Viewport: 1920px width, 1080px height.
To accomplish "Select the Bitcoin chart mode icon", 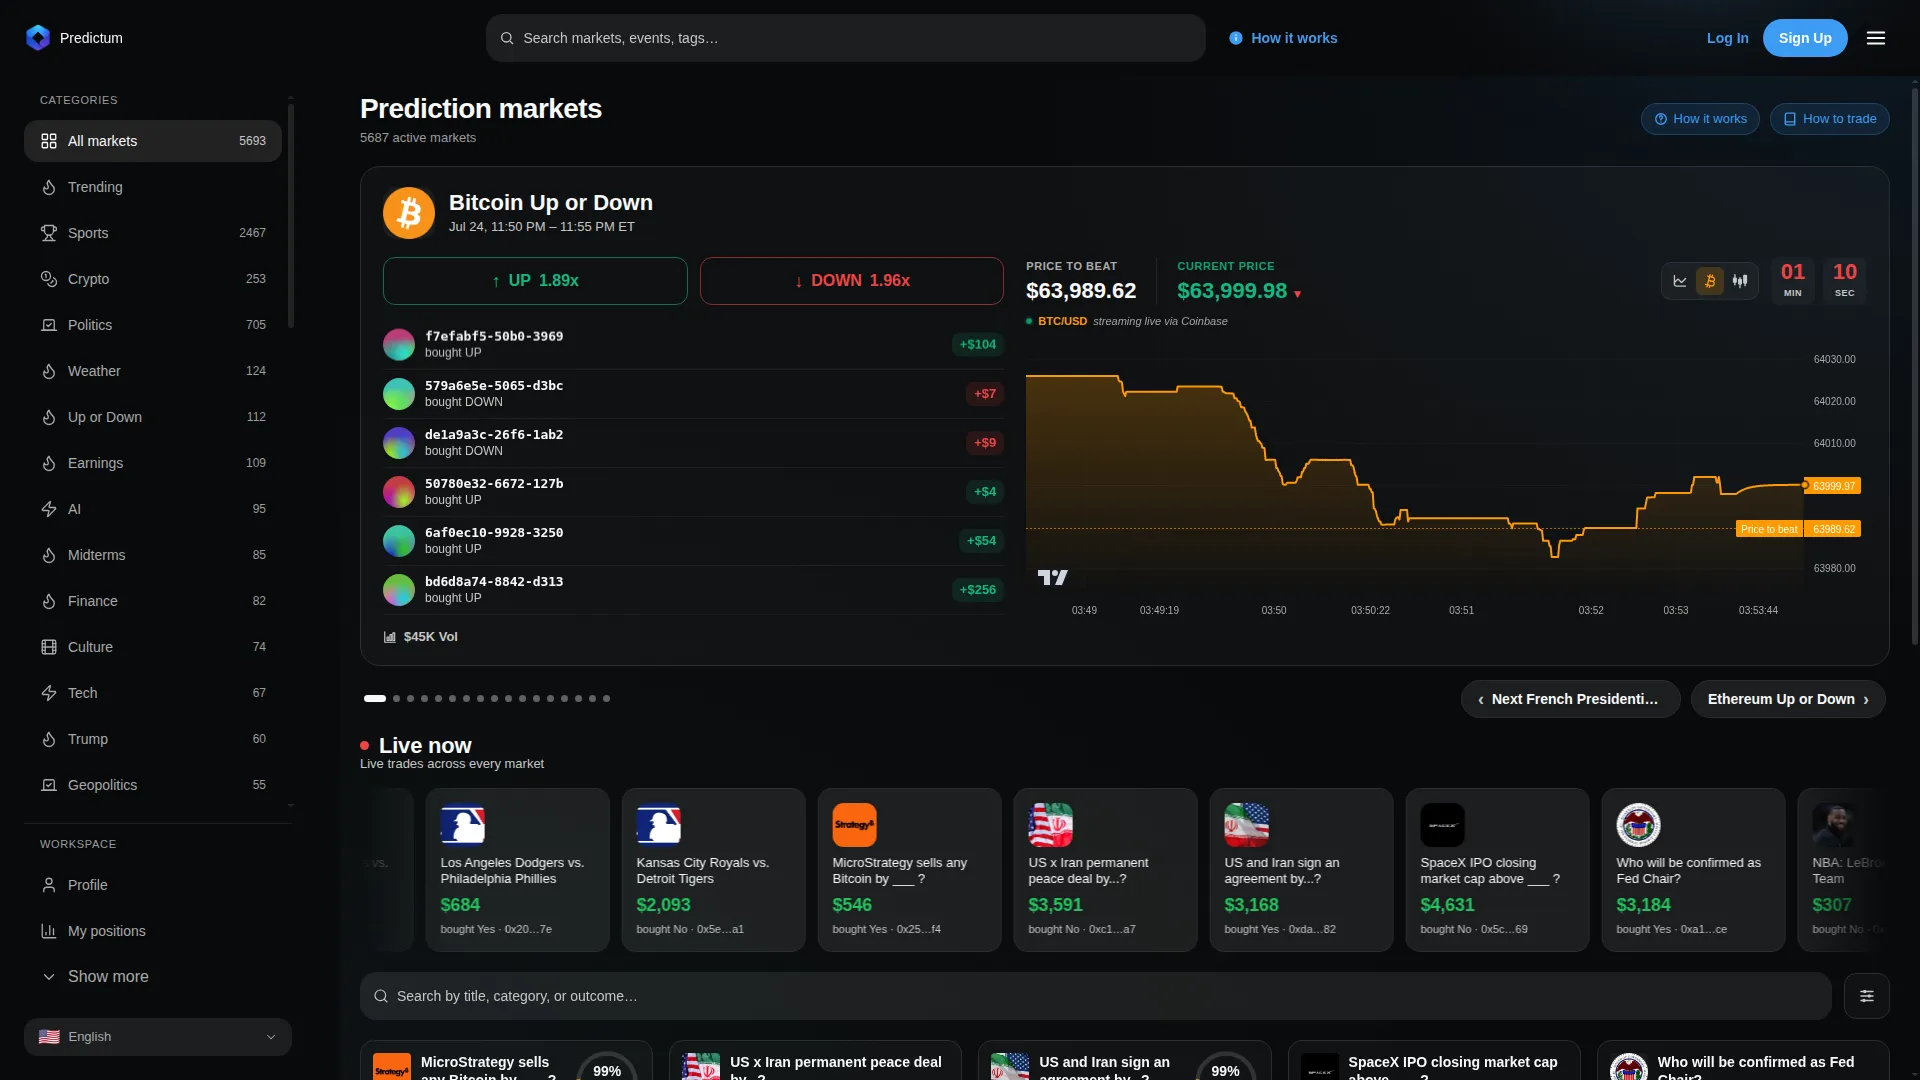I will point(1710,281).
